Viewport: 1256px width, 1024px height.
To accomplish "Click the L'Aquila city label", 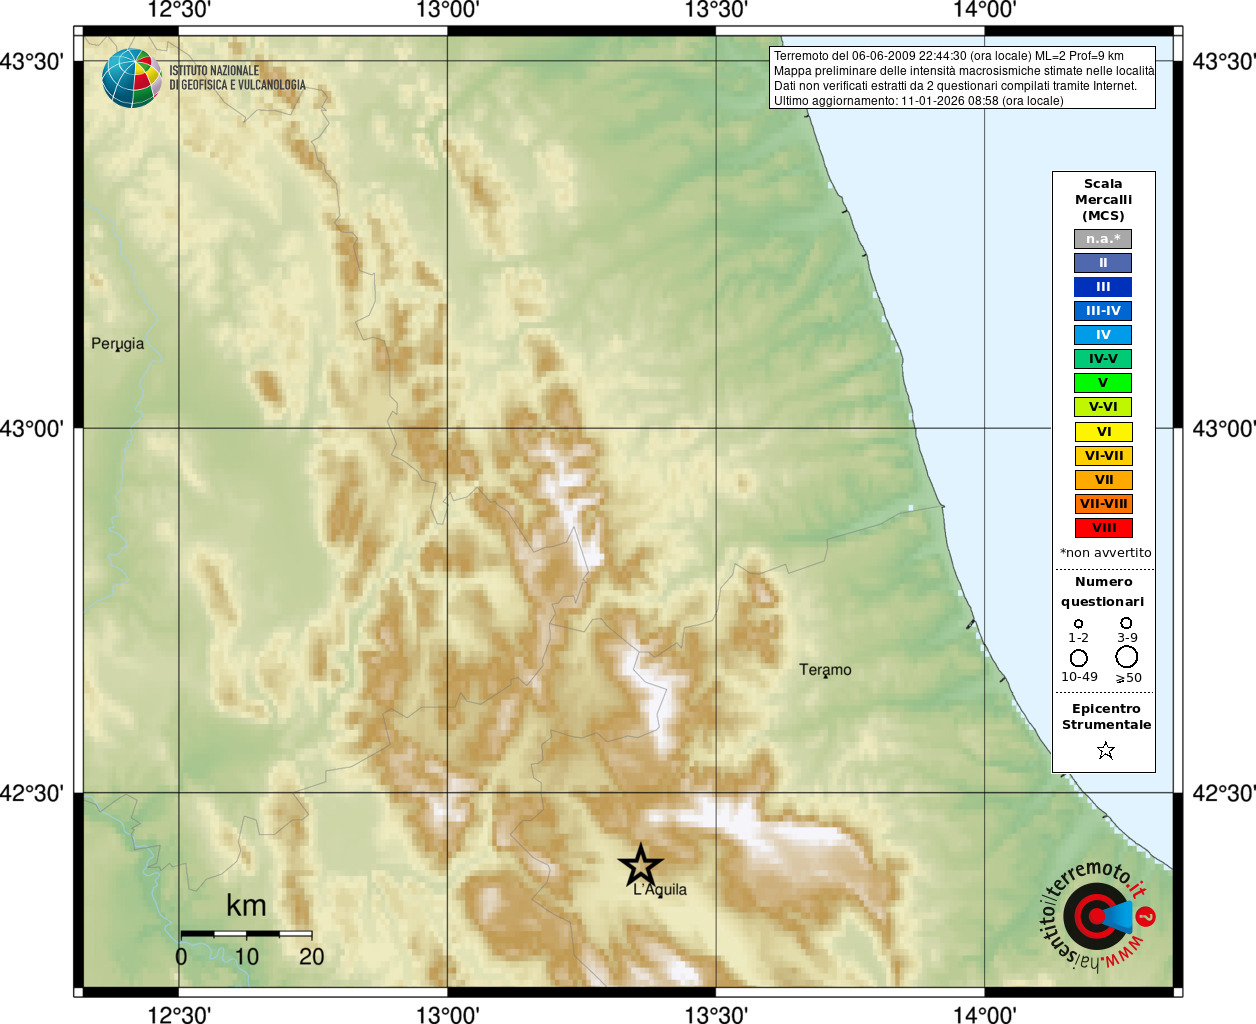I will coord(660,890).
